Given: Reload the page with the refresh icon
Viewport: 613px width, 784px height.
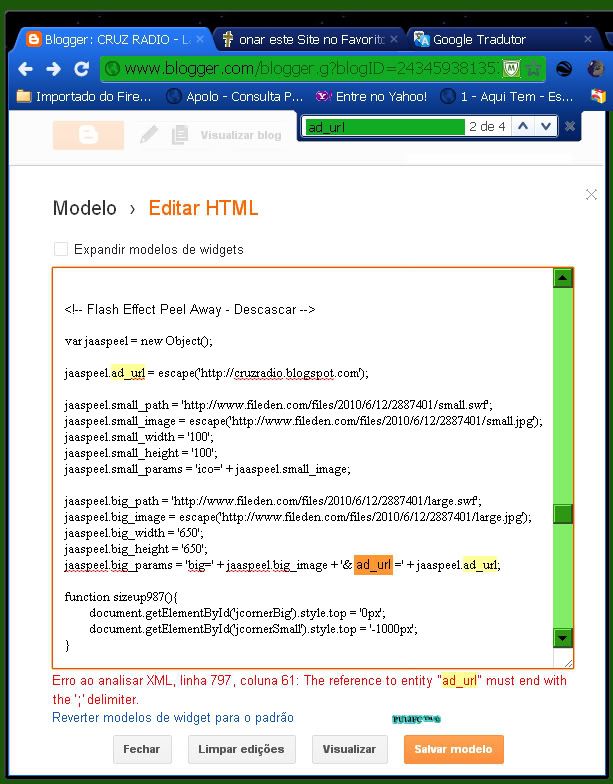Looking at the screenshot, I should point(81,69).
